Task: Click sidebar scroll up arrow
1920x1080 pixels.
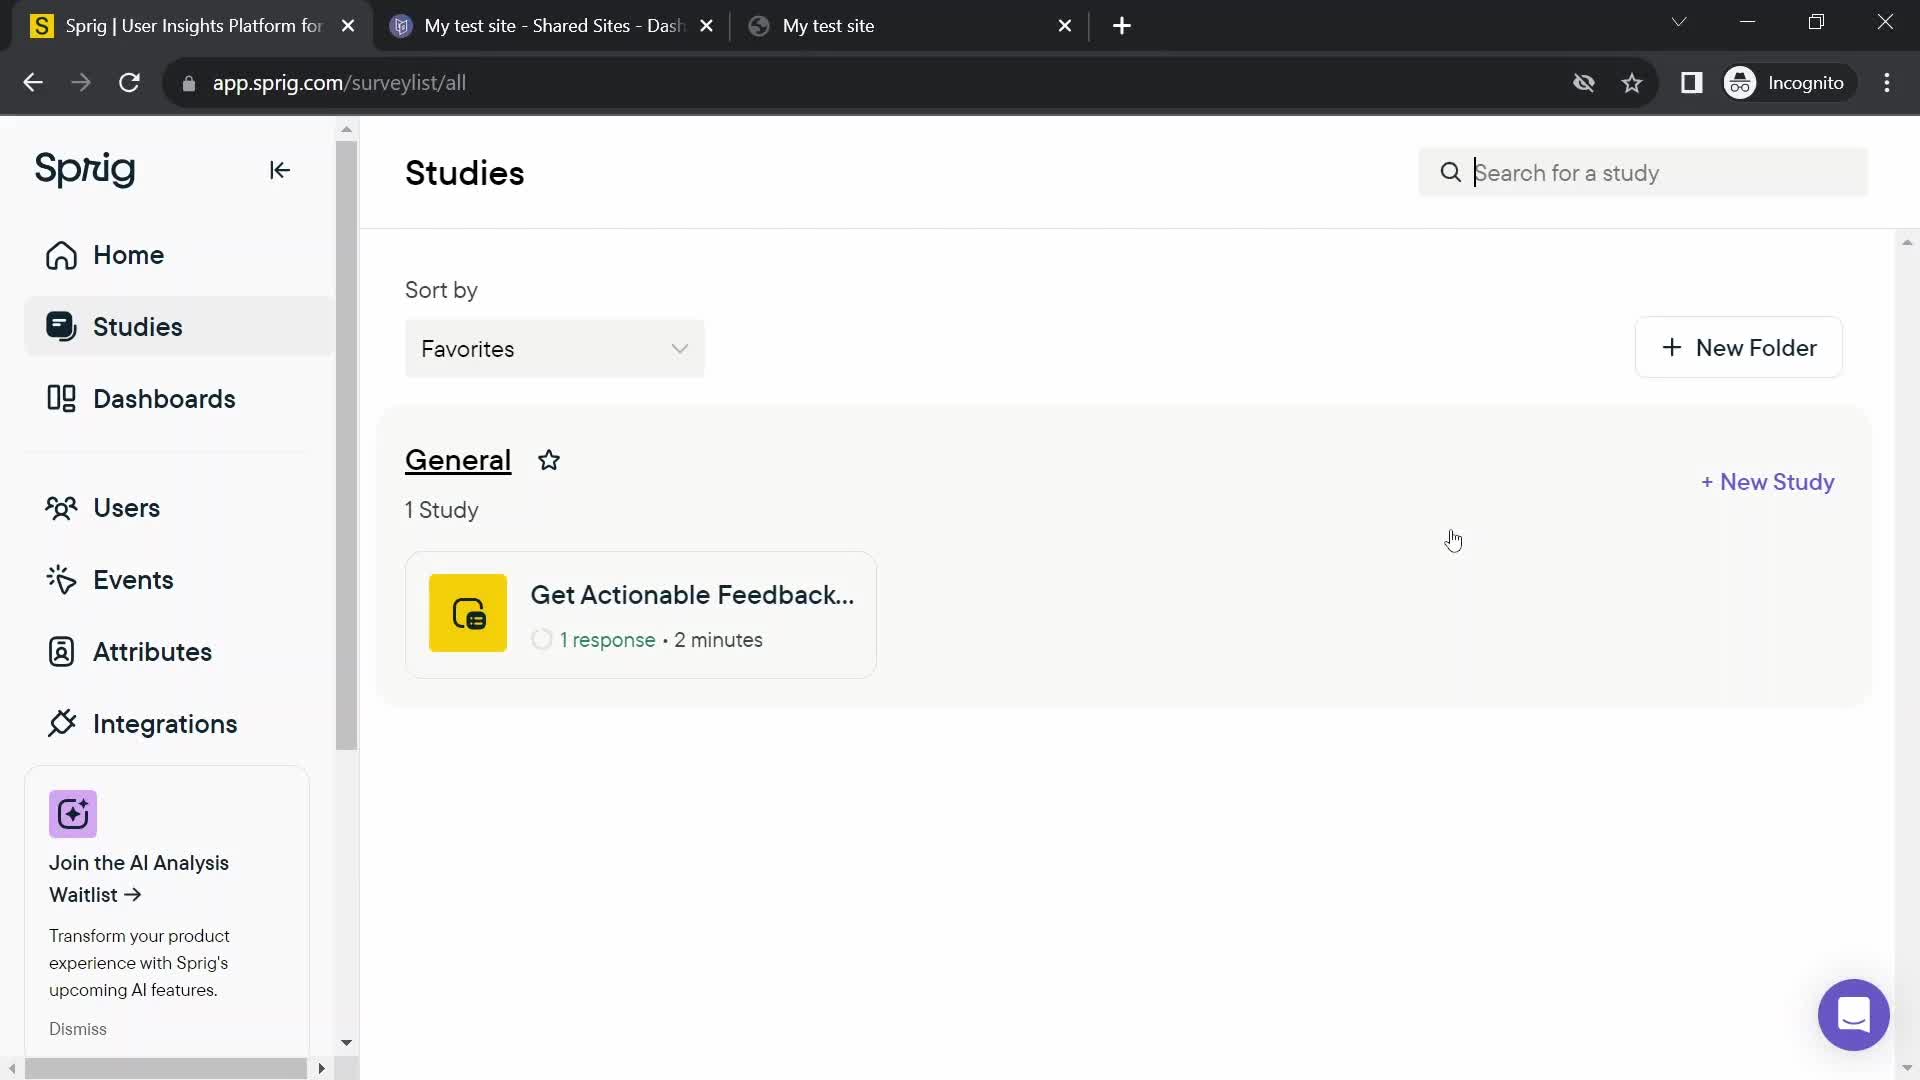Action: click(x=346, y=129)
